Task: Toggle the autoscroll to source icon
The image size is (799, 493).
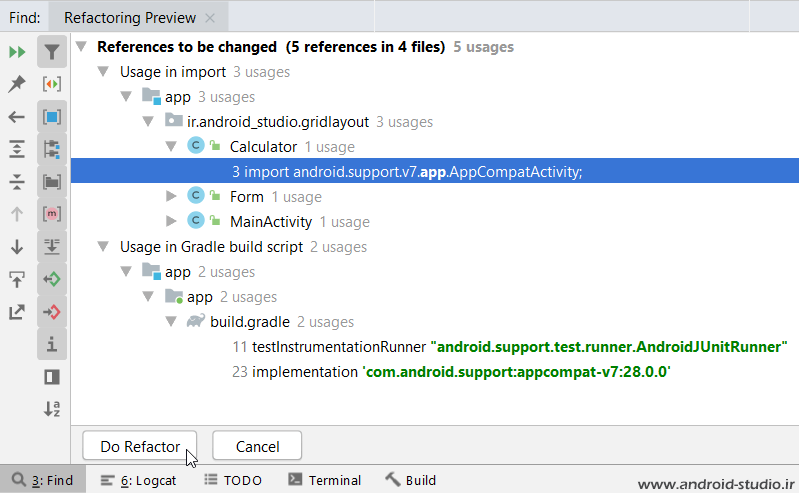Action: click(52, 247)
